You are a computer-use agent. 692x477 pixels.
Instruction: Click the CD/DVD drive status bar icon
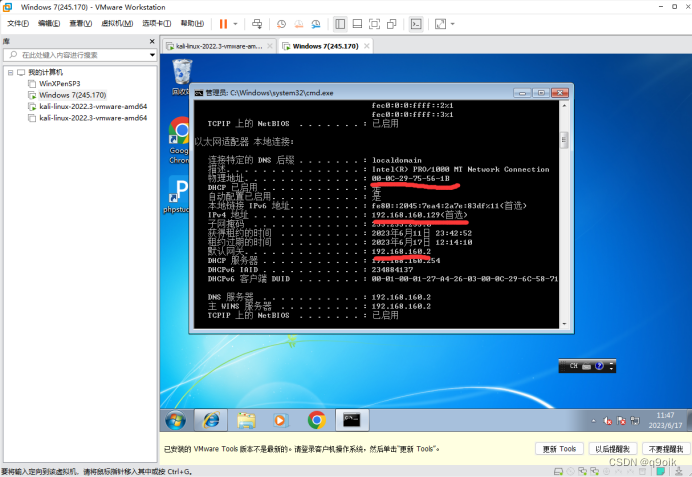tap(570, 471)
